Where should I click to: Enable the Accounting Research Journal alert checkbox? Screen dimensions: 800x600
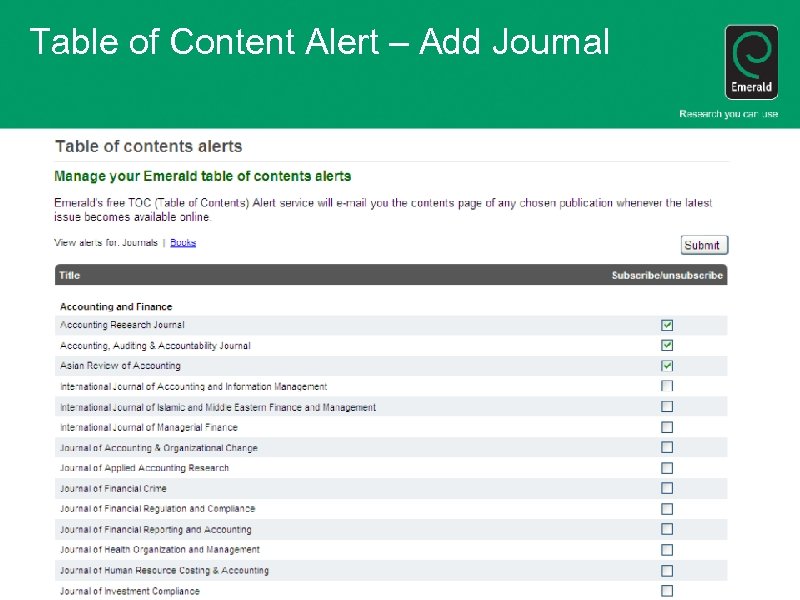coord(667,324)
